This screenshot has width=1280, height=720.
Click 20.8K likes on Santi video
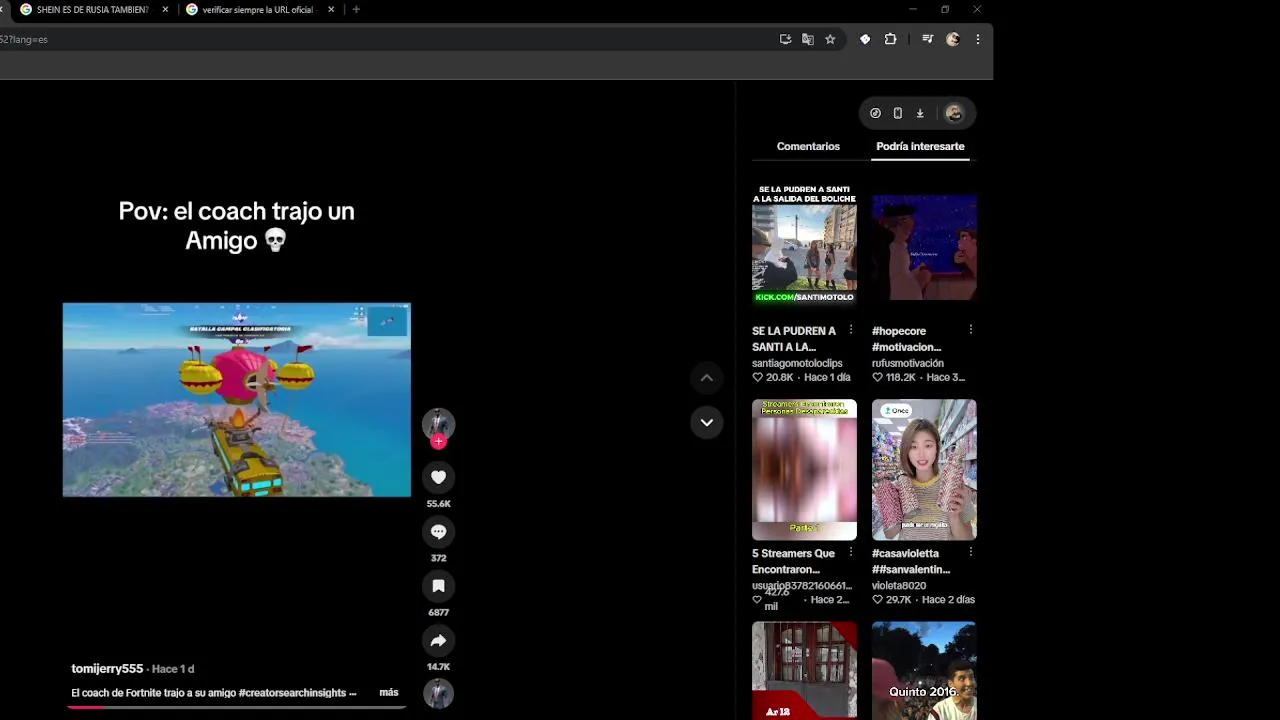tap(773, 377)
